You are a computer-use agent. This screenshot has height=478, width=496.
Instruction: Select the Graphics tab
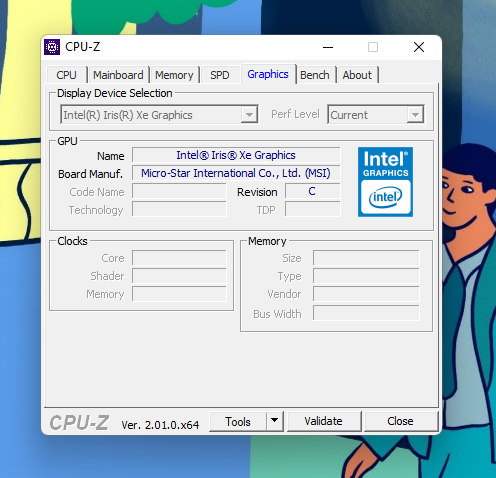tap(268, 74)
